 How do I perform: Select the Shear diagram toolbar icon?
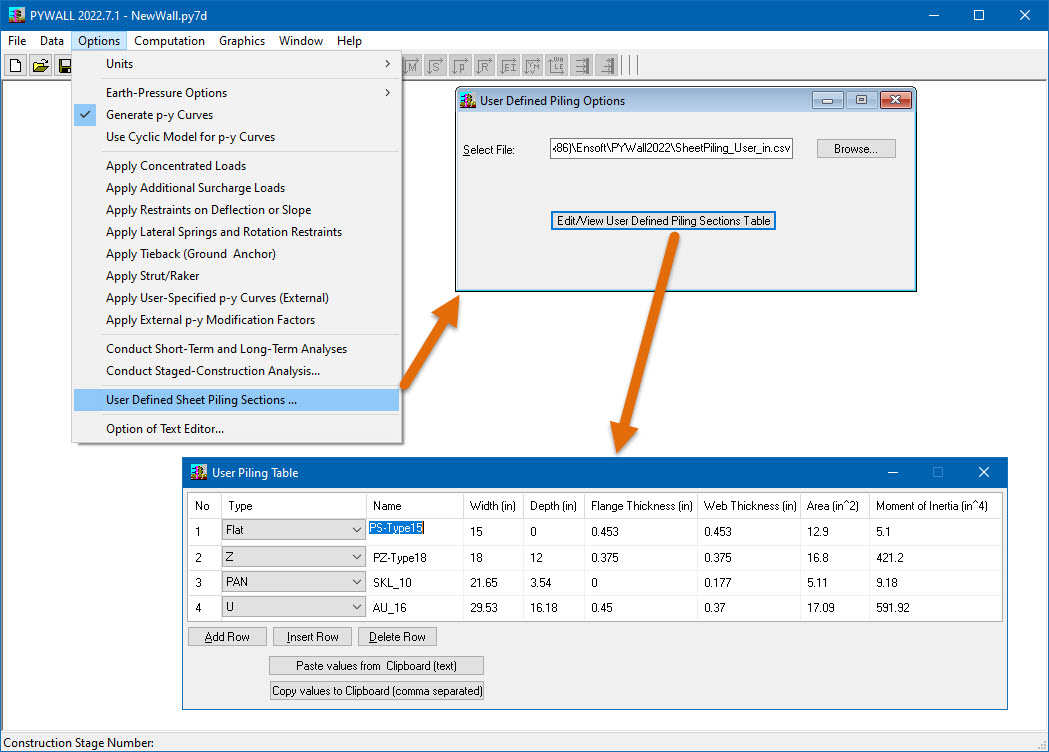point(435,65)
